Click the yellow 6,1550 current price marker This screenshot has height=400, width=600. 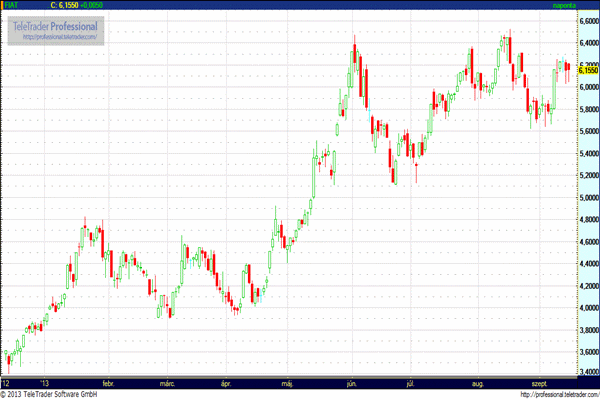click(x=588, y=70)
